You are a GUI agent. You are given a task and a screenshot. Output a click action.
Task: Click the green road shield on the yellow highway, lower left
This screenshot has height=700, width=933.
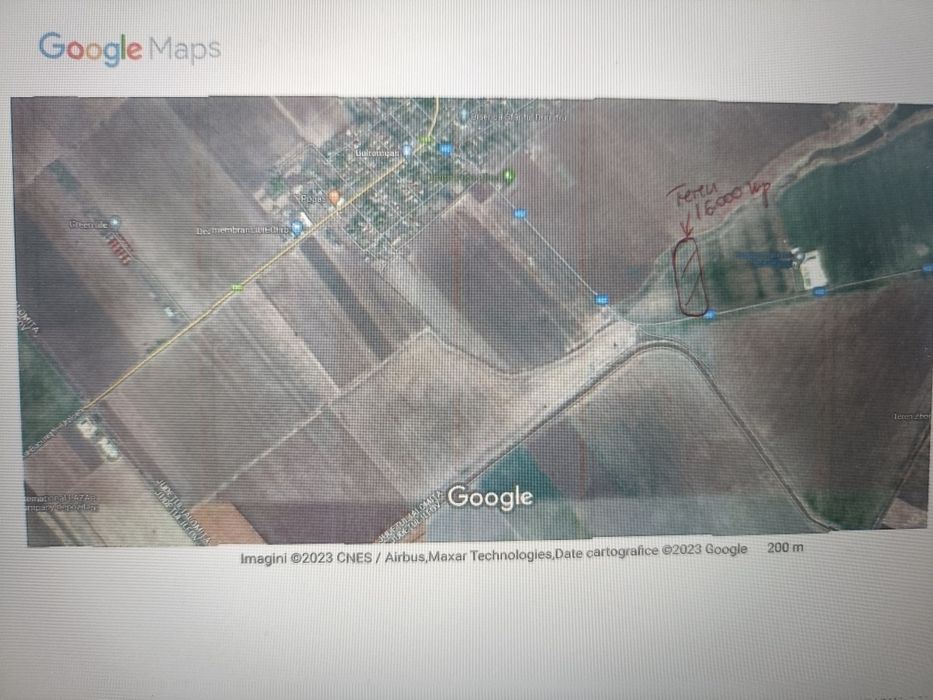pyautogui.click(x=237, y=288)
